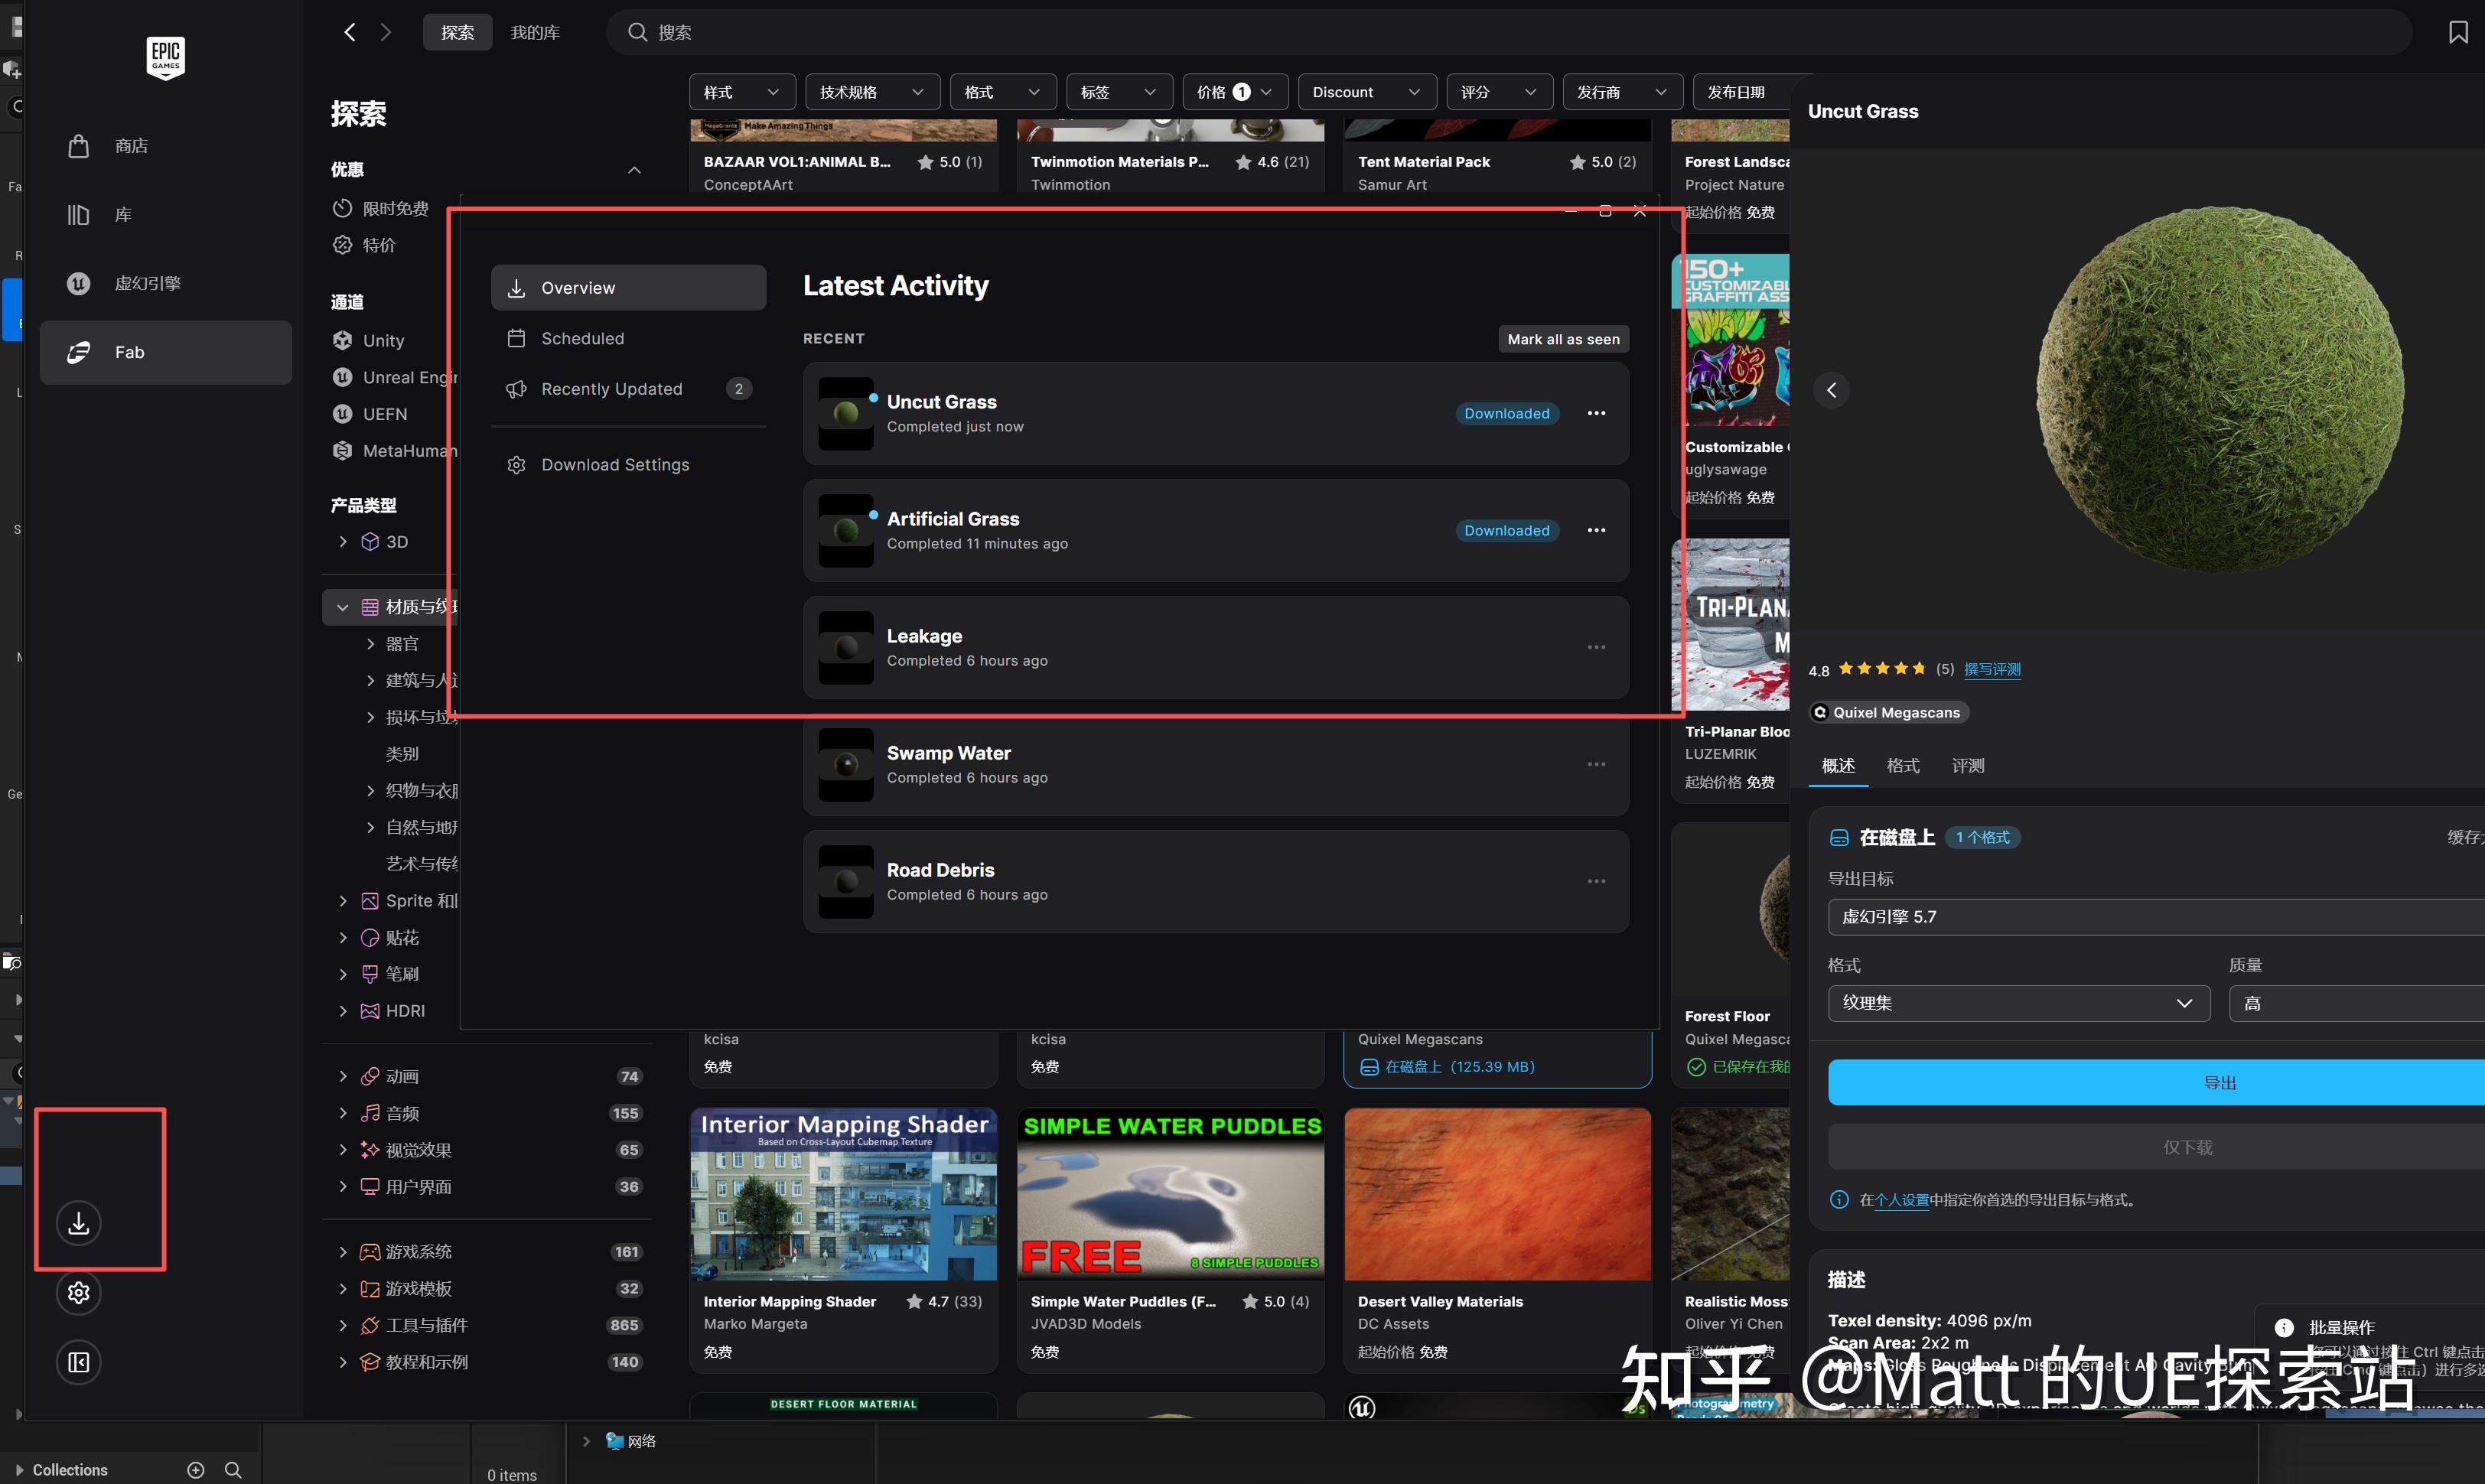The image size is (2485, 1484).
Task: Open the Scheduled downloads section
Action: tap(582, 338)
